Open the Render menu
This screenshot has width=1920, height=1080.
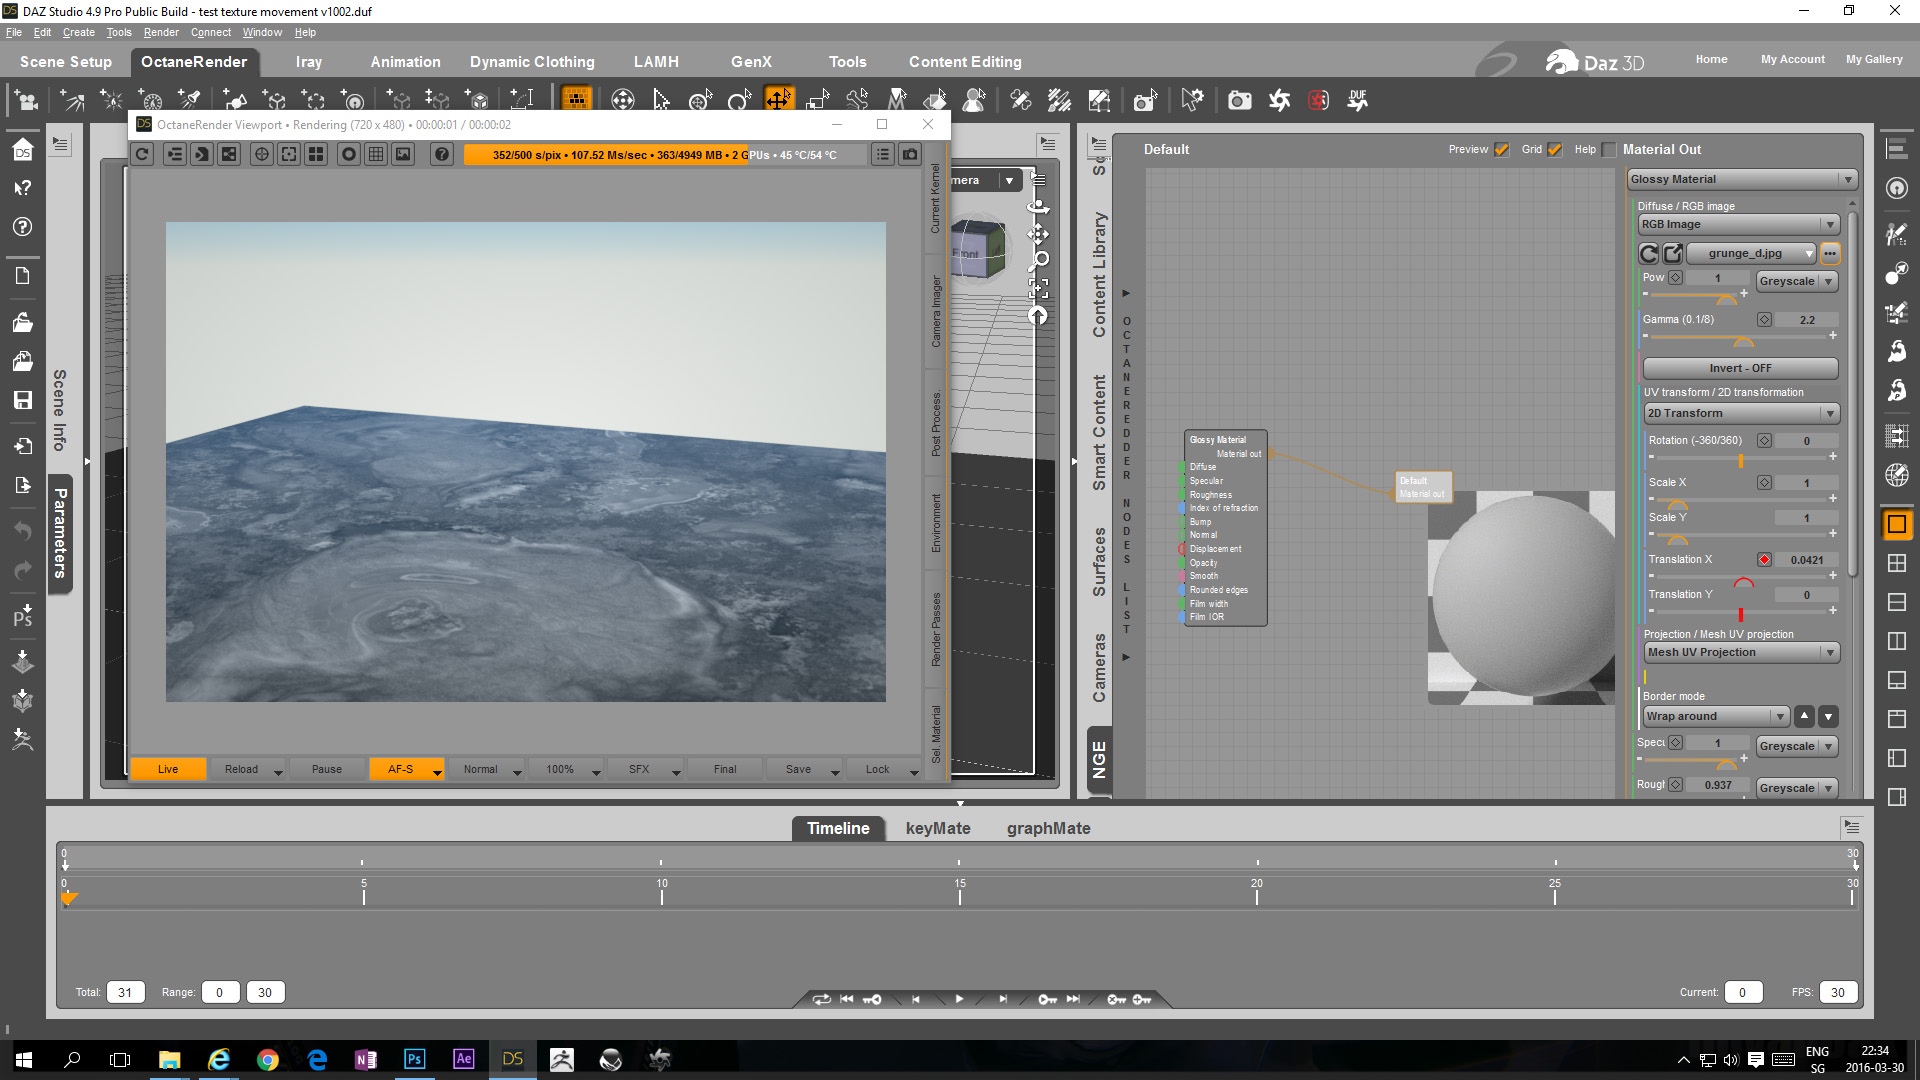(x=161, y=32)
